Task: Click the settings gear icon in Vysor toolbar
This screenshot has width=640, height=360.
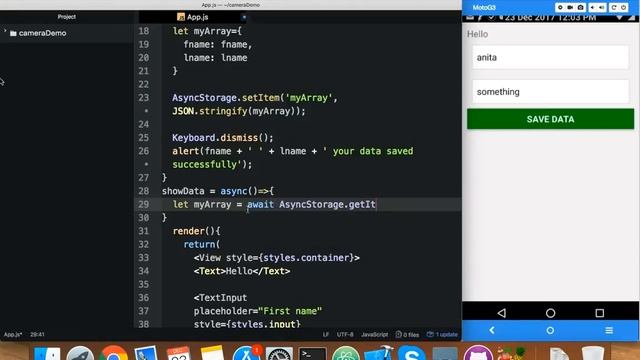Action: pyautogui.click(x=560, y=7)
